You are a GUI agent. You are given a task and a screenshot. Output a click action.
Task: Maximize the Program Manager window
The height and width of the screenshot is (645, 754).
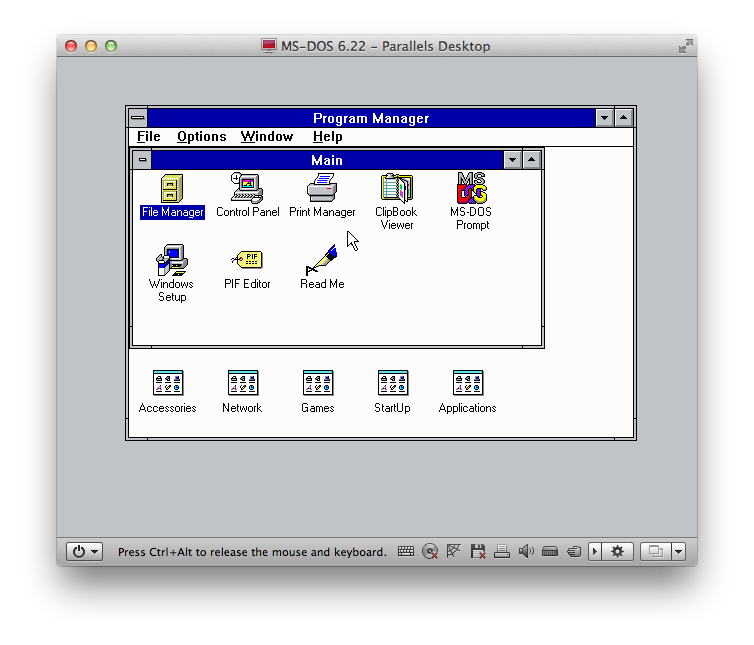624,117
